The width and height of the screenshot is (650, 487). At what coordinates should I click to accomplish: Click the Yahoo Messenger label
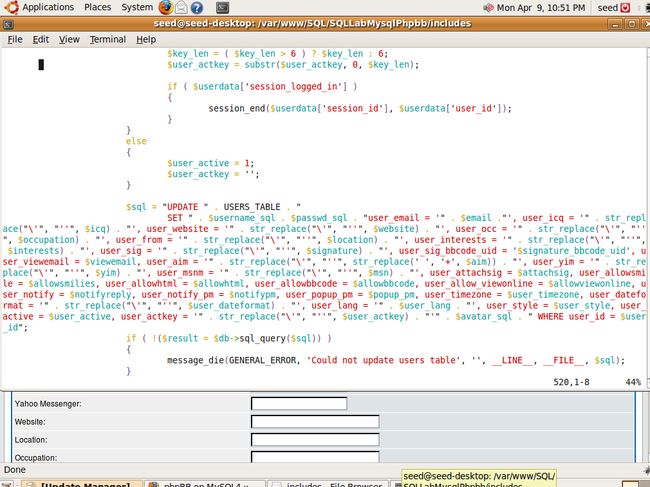click(x=48, y=404)
